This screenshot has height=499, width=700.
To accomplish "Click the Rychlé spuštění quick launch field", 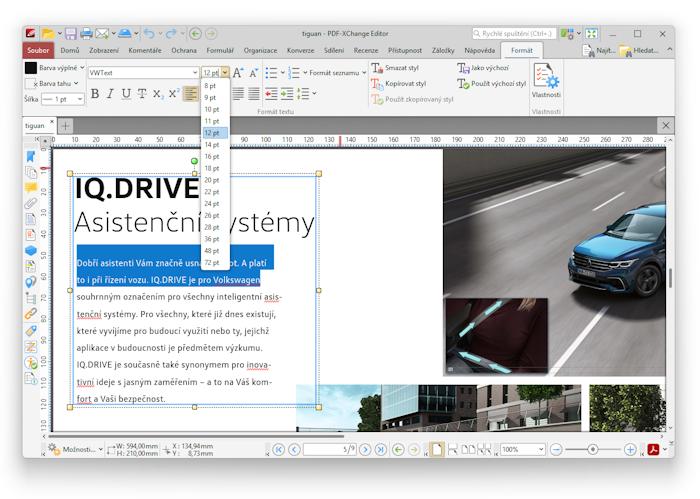I will (514, 33).
